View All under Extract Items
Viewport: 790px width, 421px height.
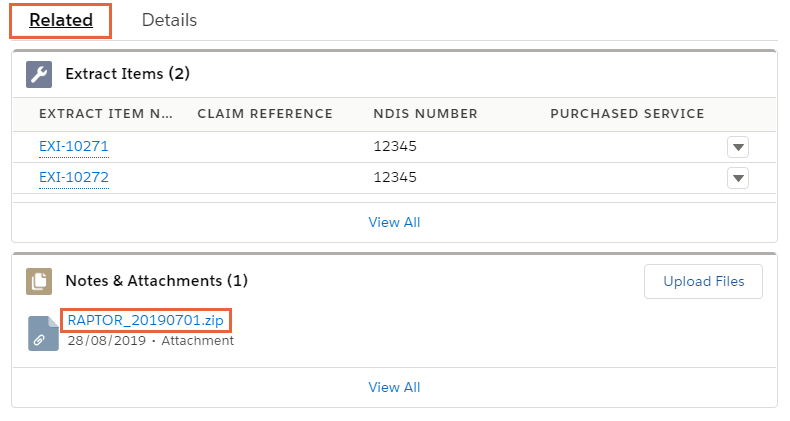394,222
